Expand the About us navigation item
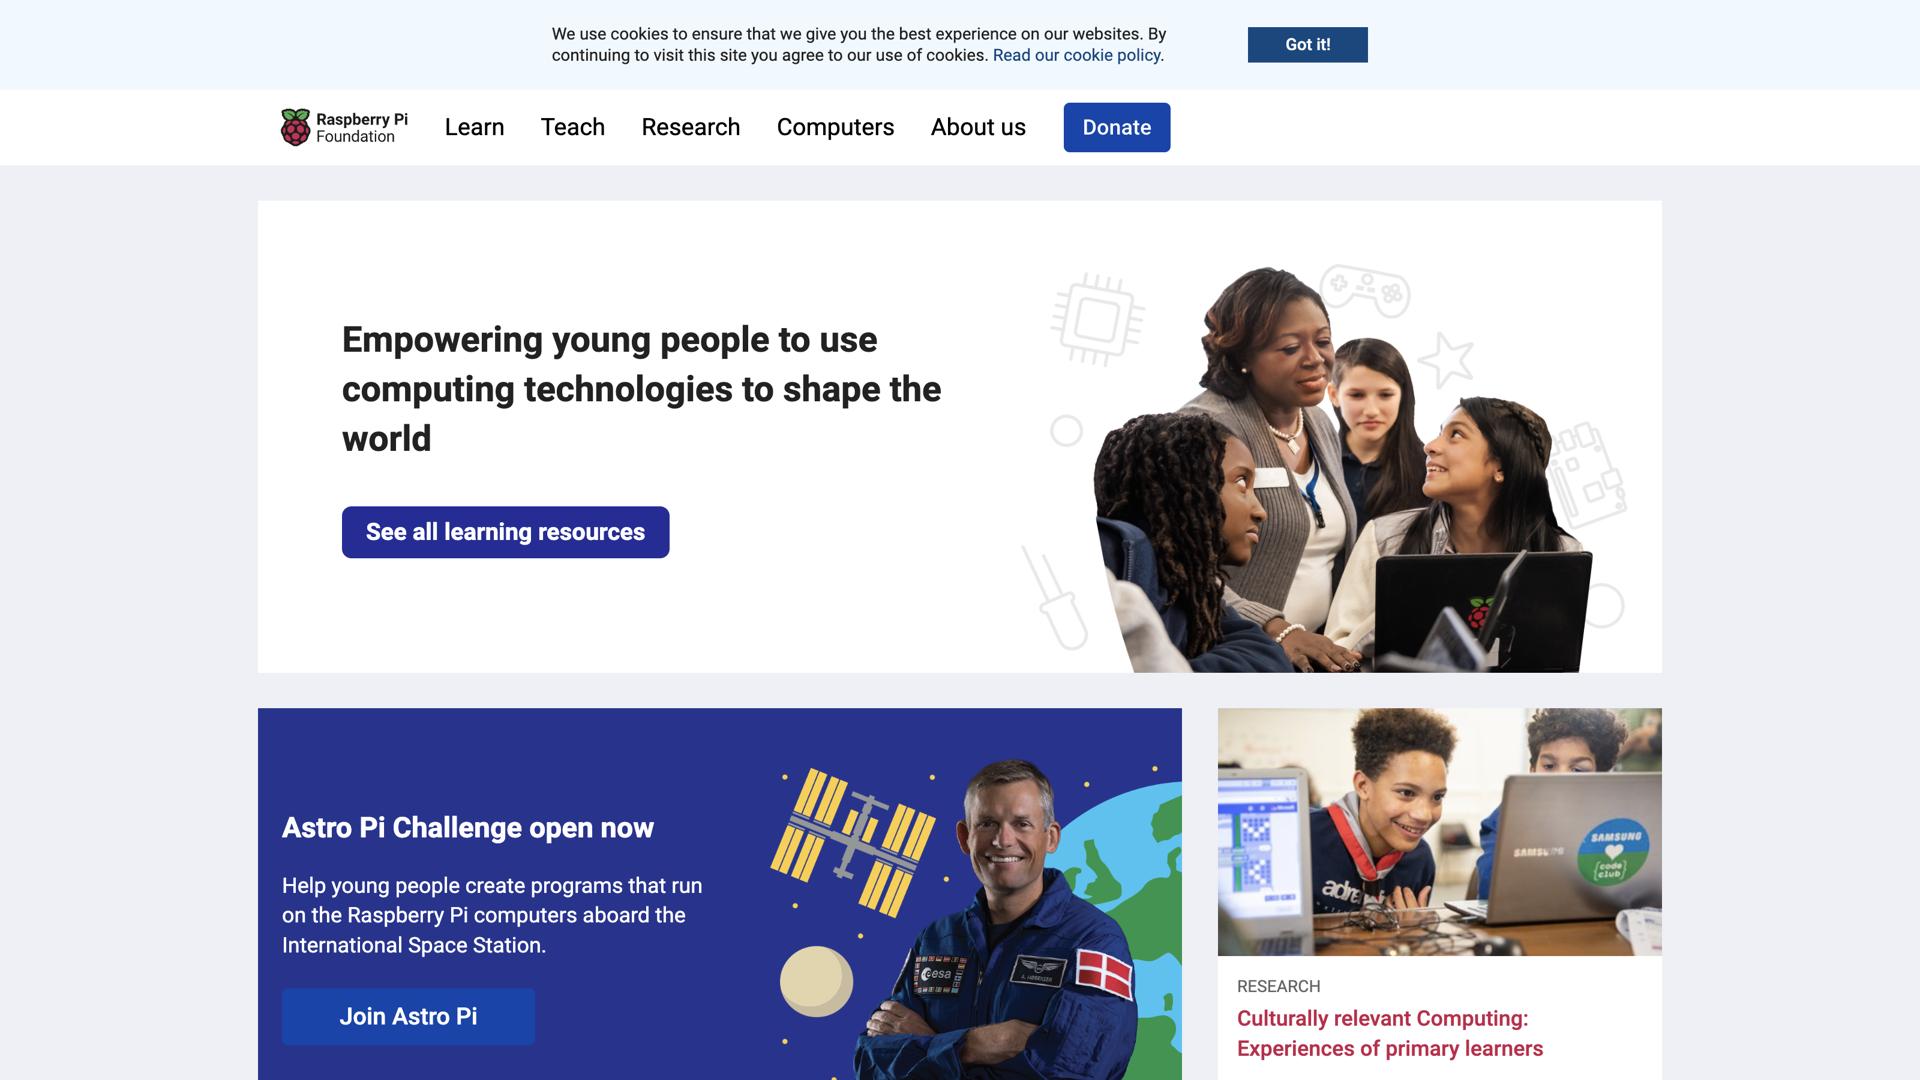The width and height of the screenshot is (1920, 1080). point(978,127)
